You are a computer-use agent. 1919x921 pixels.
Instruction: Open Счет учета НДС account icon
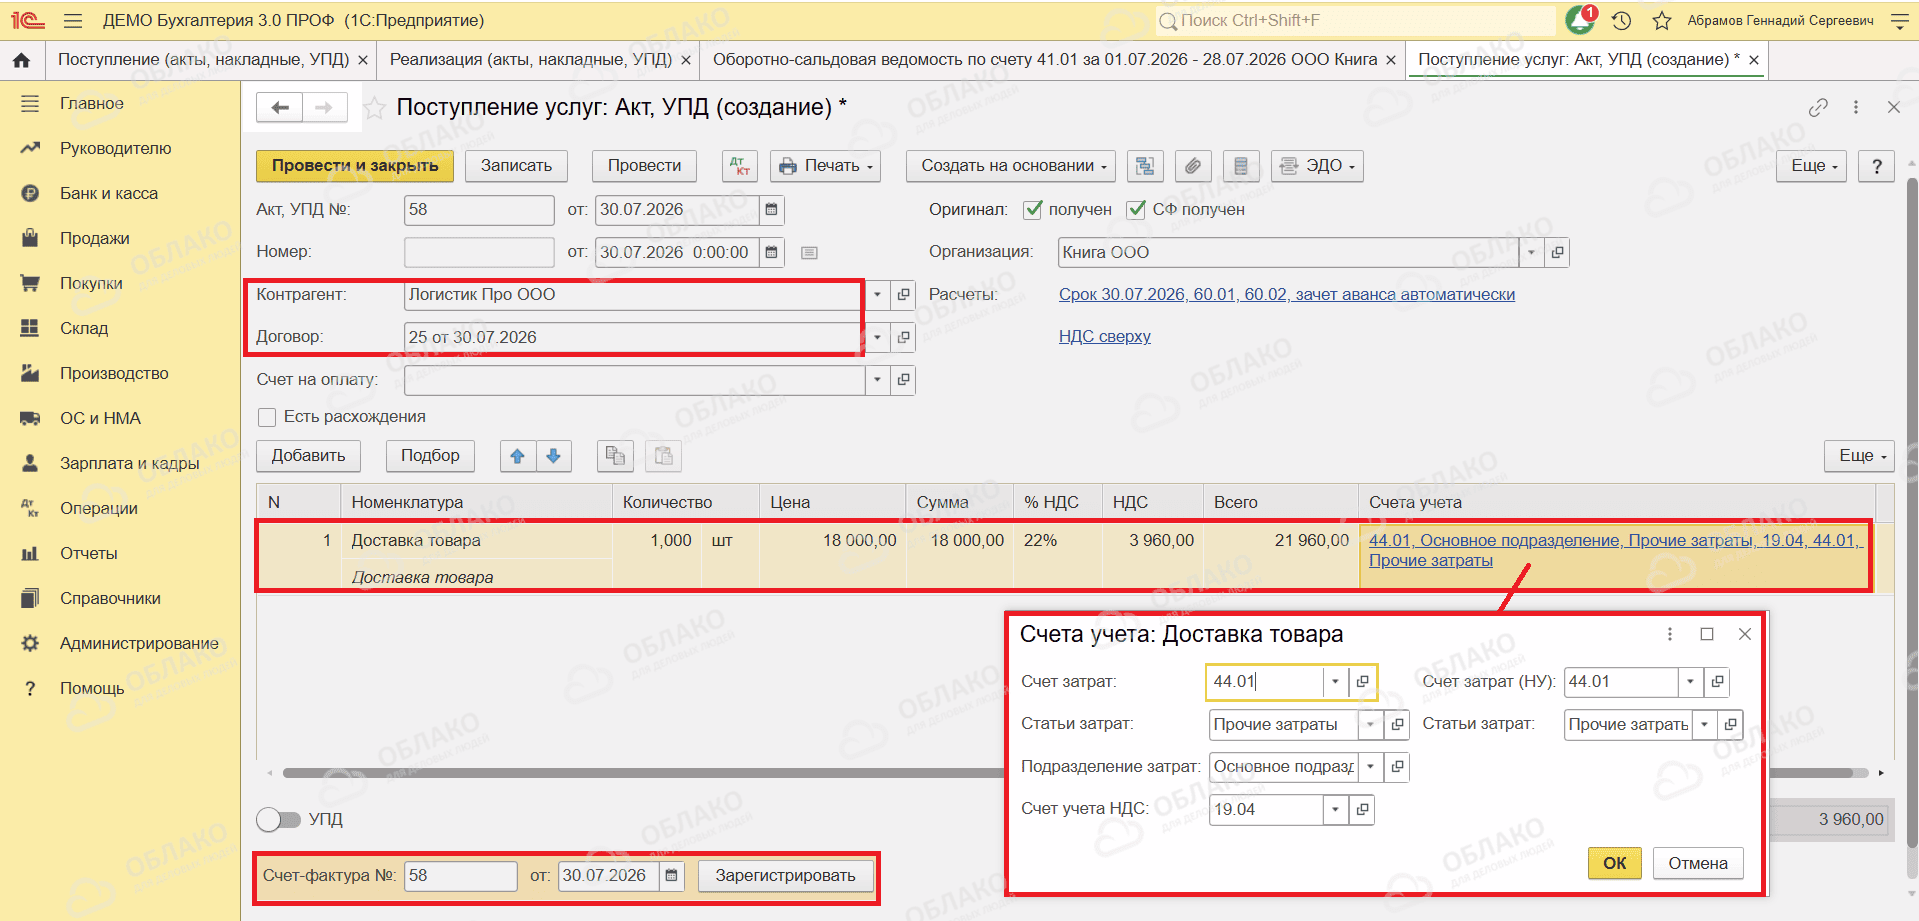[x=1362, y=810]
